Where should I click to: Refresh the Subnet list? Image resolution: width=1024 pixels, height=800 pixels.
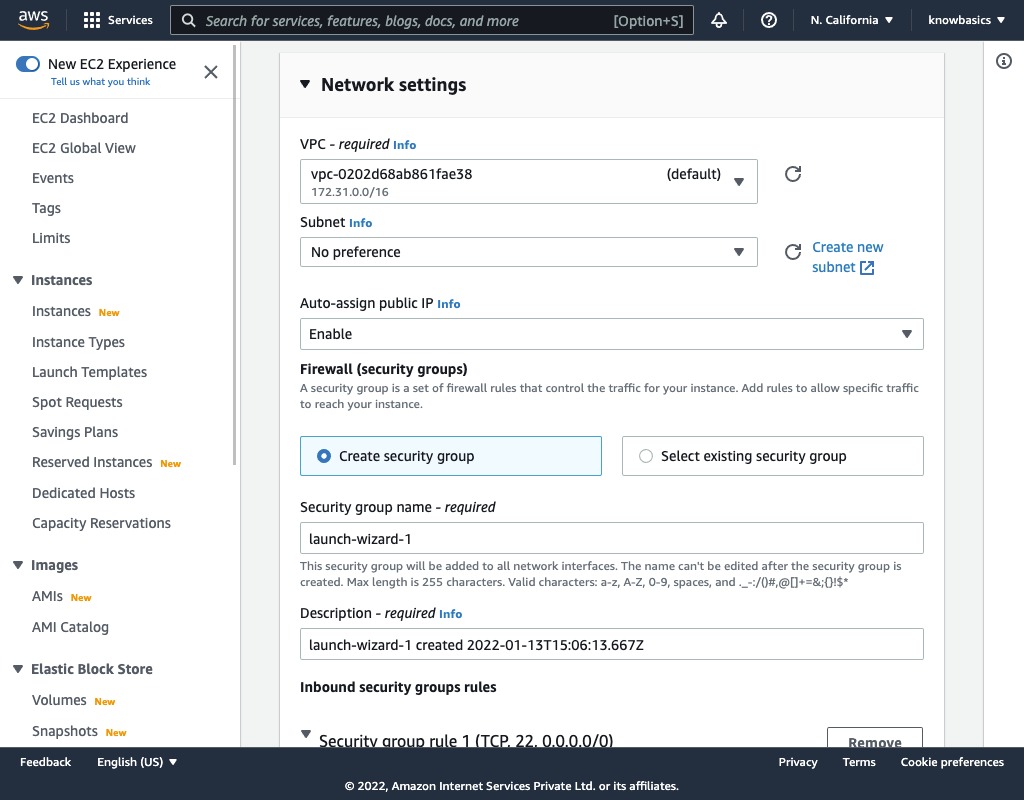tap(793, 252)
